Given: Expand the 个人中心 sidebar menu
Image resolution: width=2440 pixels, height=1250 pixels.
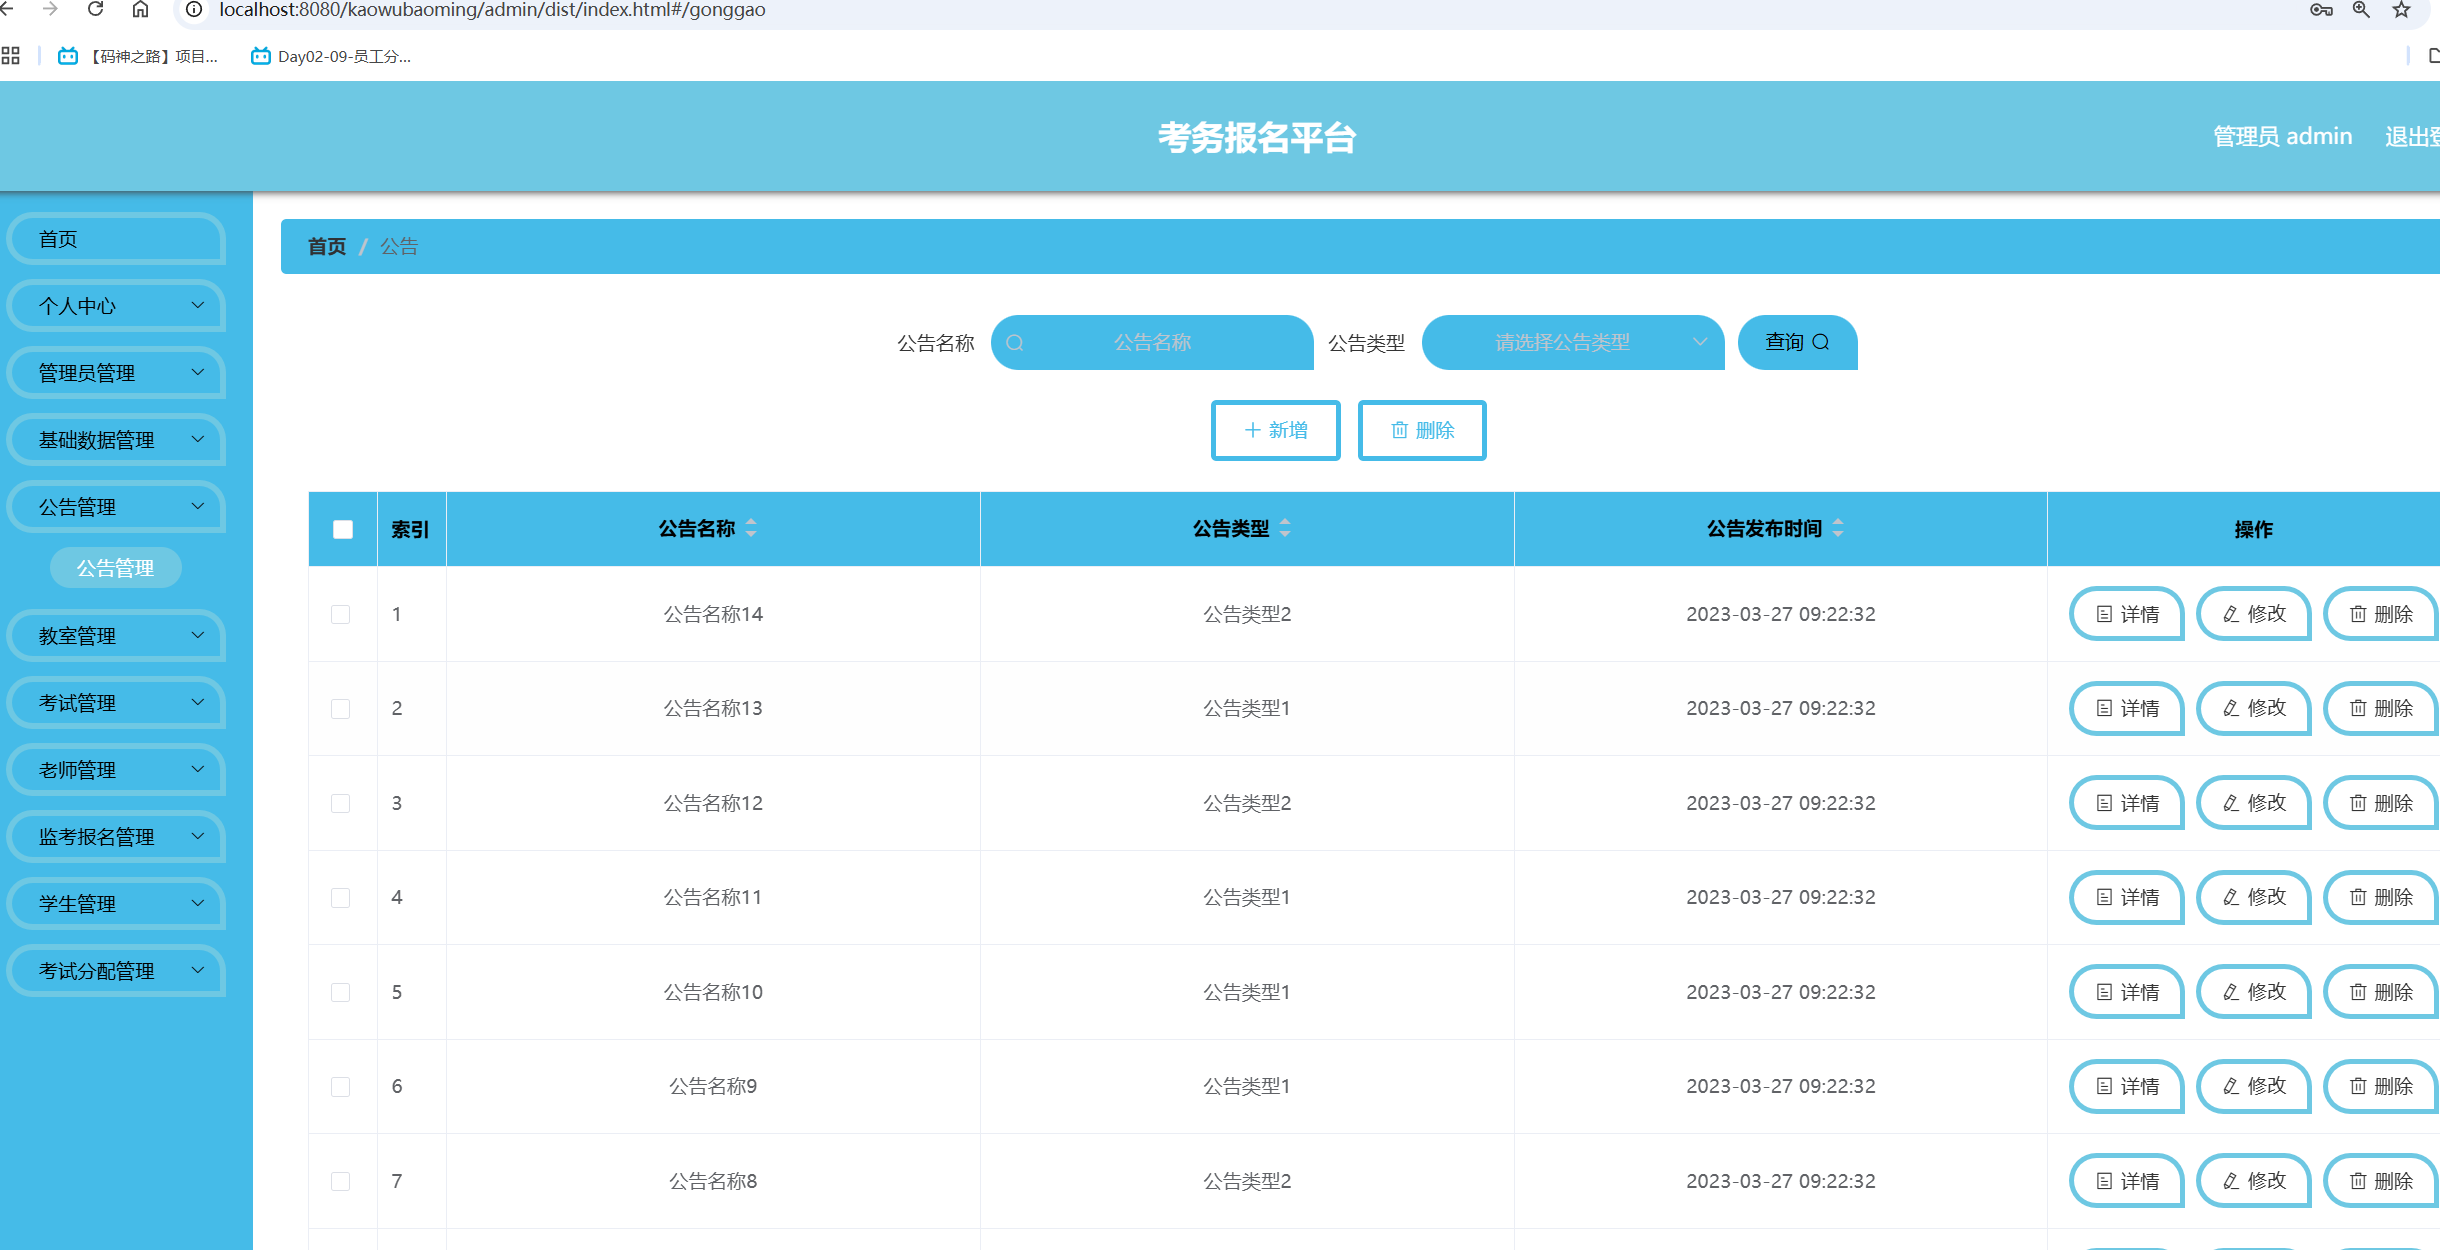Looking at the screenshot, I should click(x=116, y=306).
